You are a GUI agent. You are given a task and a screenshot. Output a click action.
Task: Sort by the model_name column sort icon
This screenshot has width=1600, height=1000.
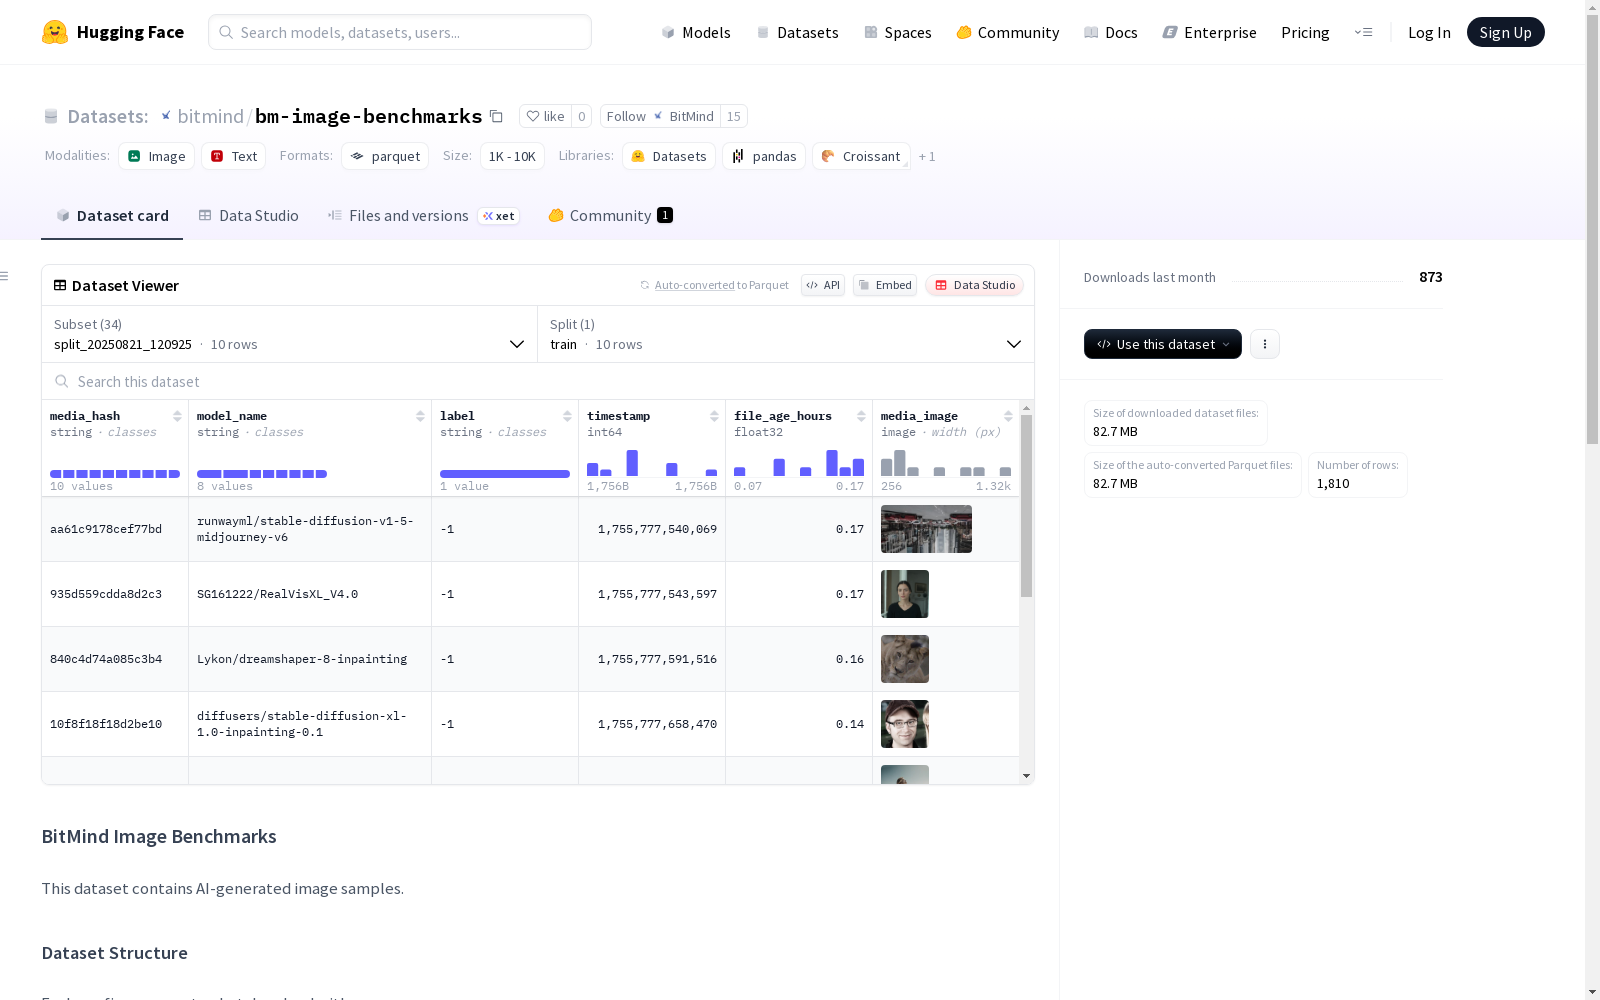[x=420, y=416]
